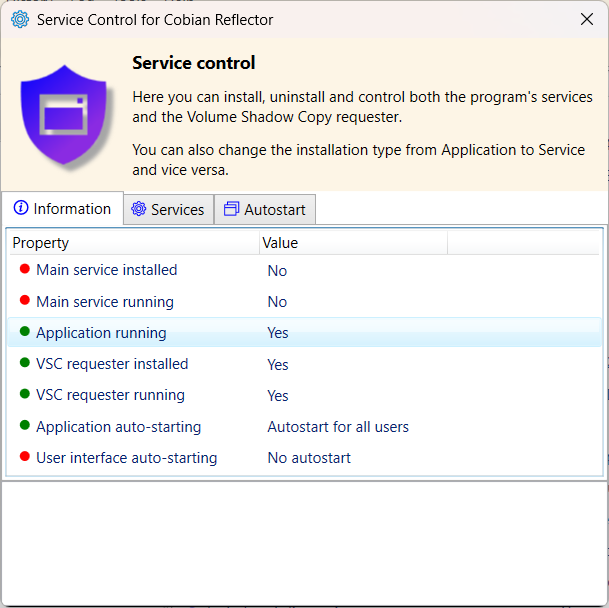The height and width of the screenshot is (608, 609).
Task: Click the gear icon in title bar
Action: (20, 20)
